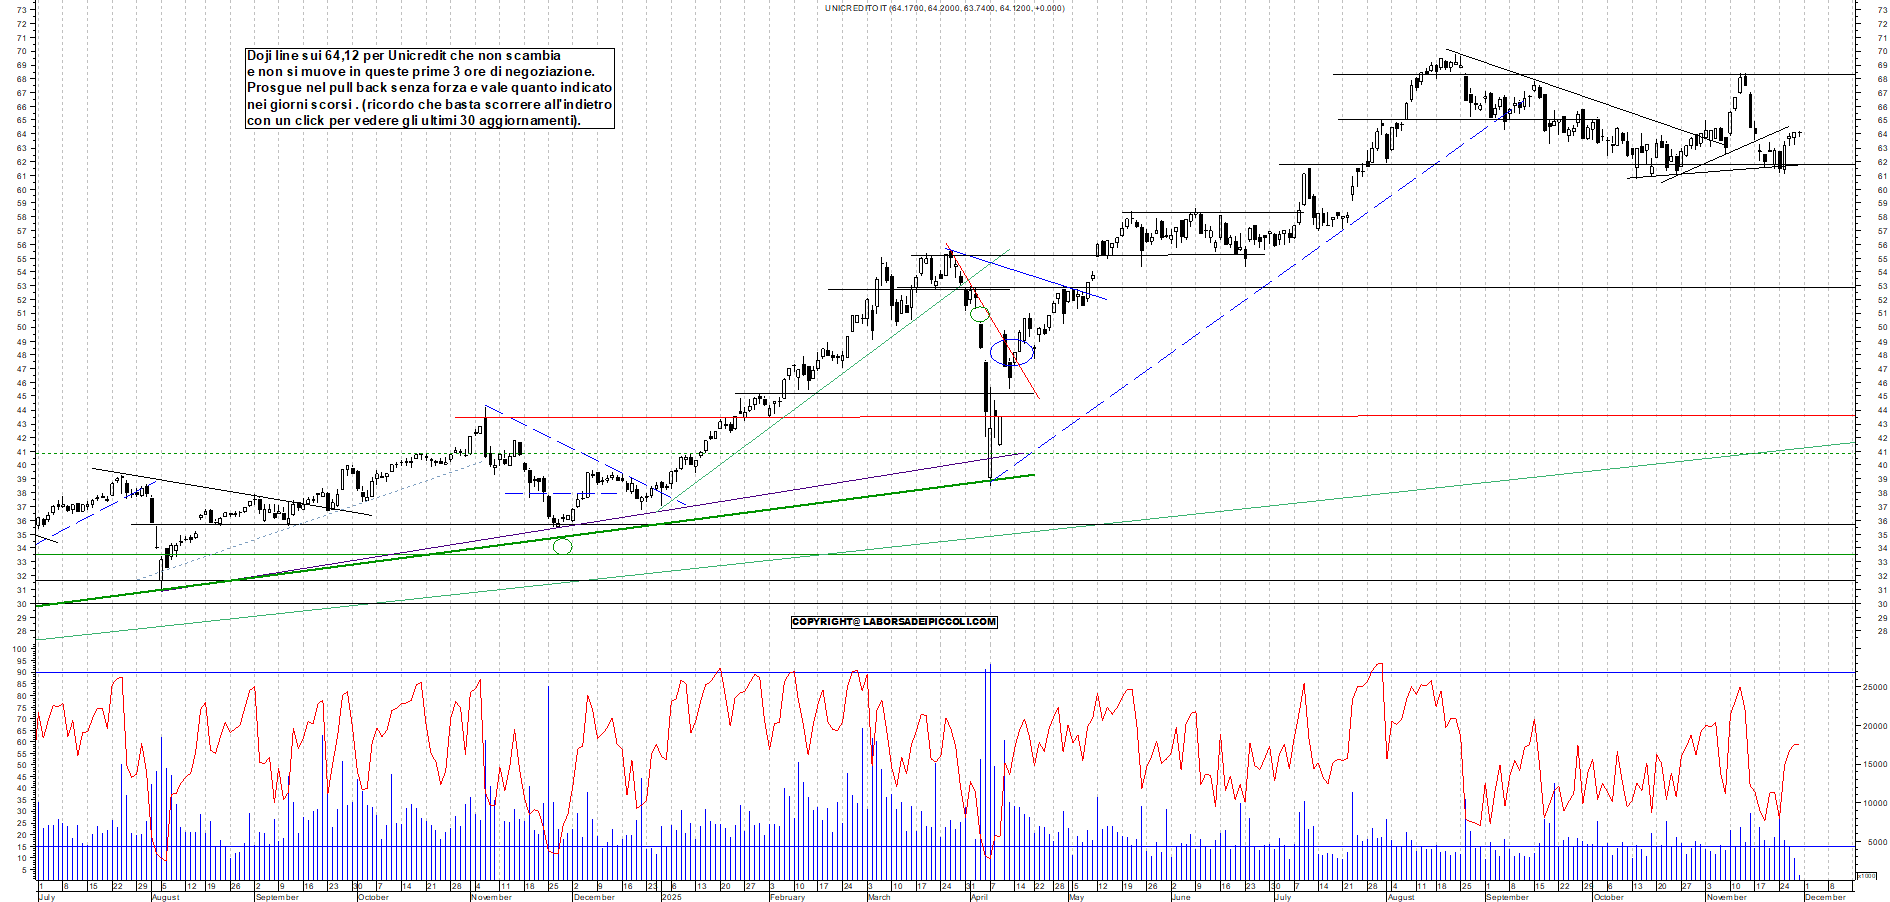Click the COPYRIGHT@ LABORSADEIPICCOLI.COM banner
Screen dimensions: 1890x902
(893, 621)
